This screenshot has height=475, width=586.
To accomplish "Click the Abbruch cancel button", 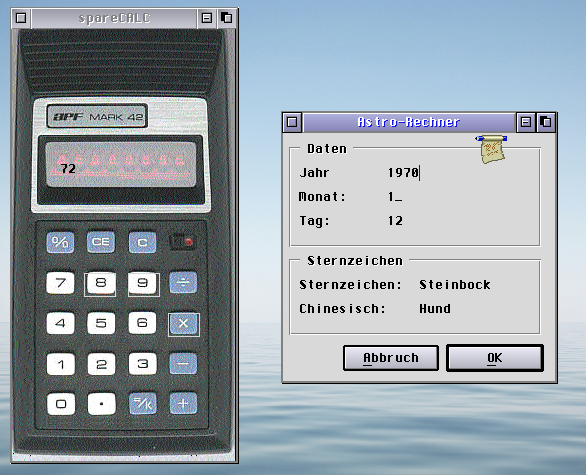I will pyautogui.click(x=391, y=358).
